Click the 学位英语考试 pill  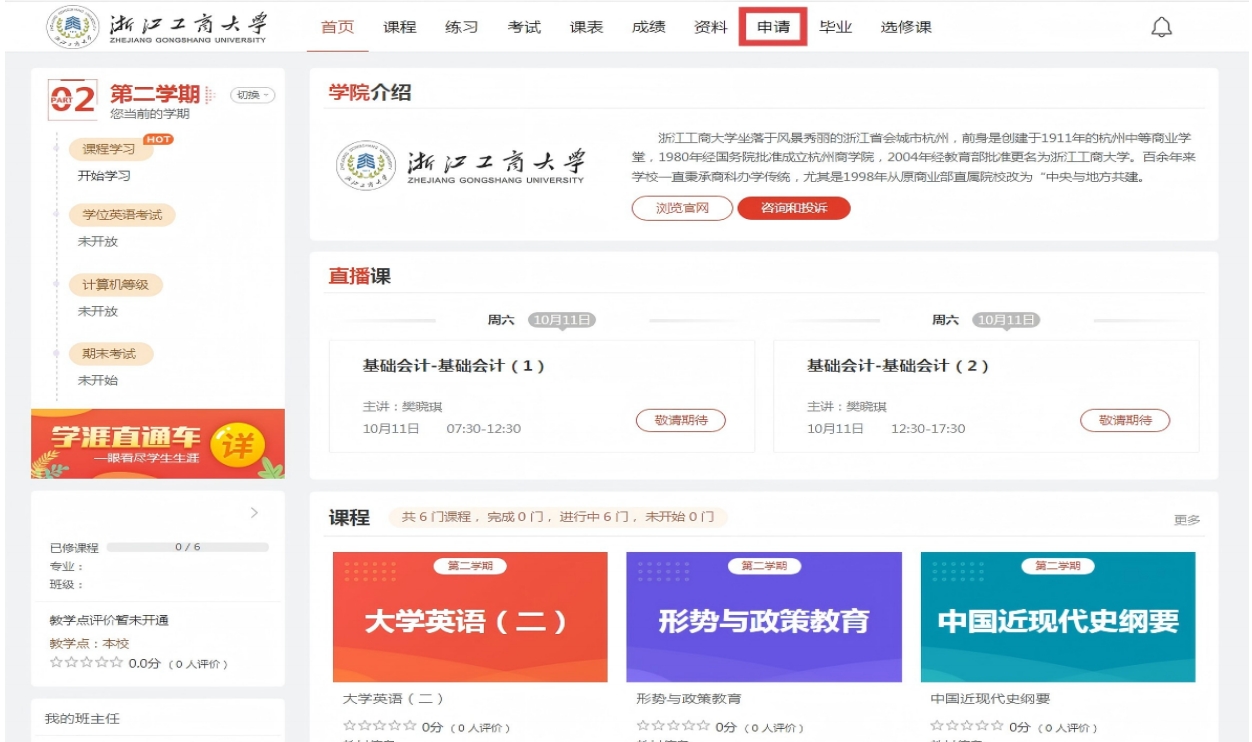tap(122, 215)
